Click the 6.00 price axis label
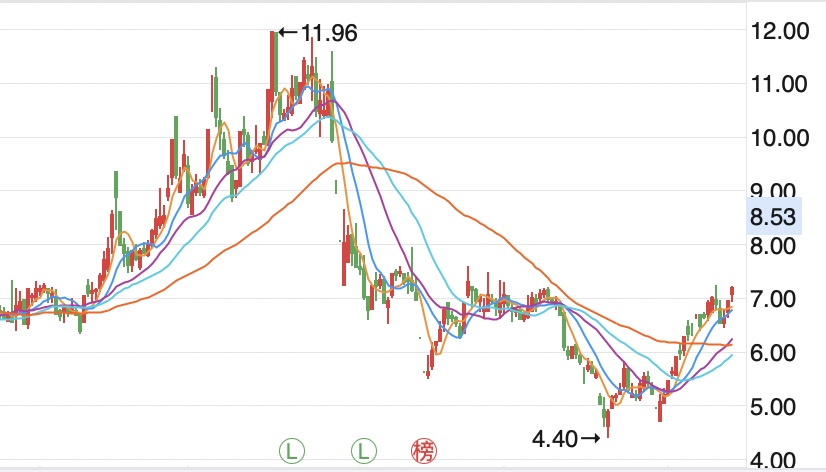 [773, 353]
